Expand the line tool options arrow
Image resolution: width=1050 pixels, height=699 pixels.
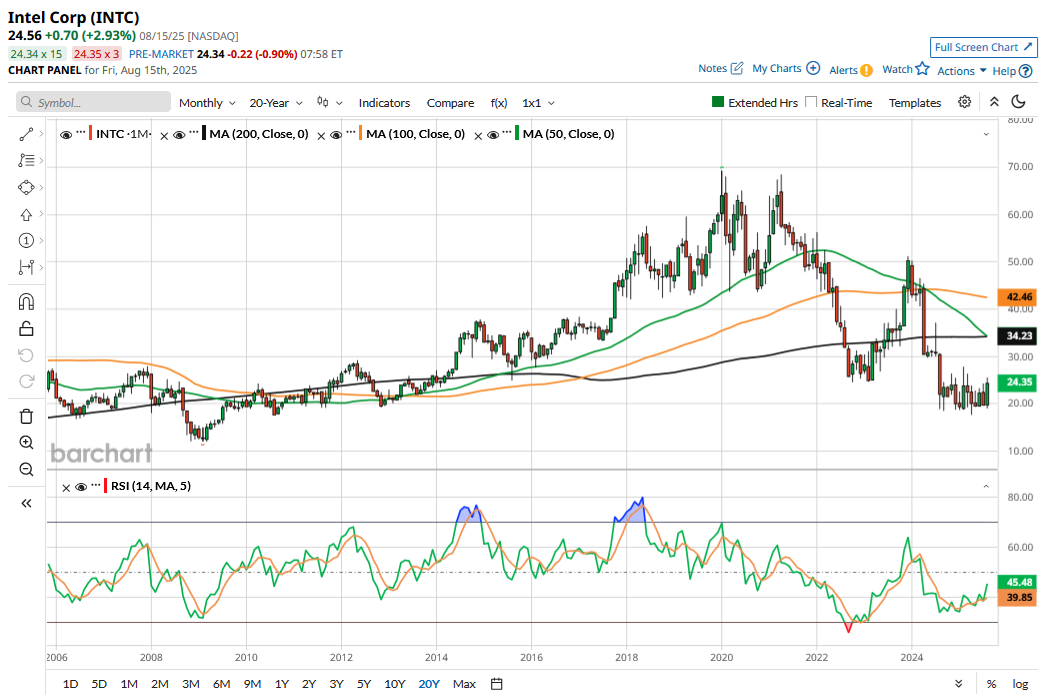pos(41,134)
